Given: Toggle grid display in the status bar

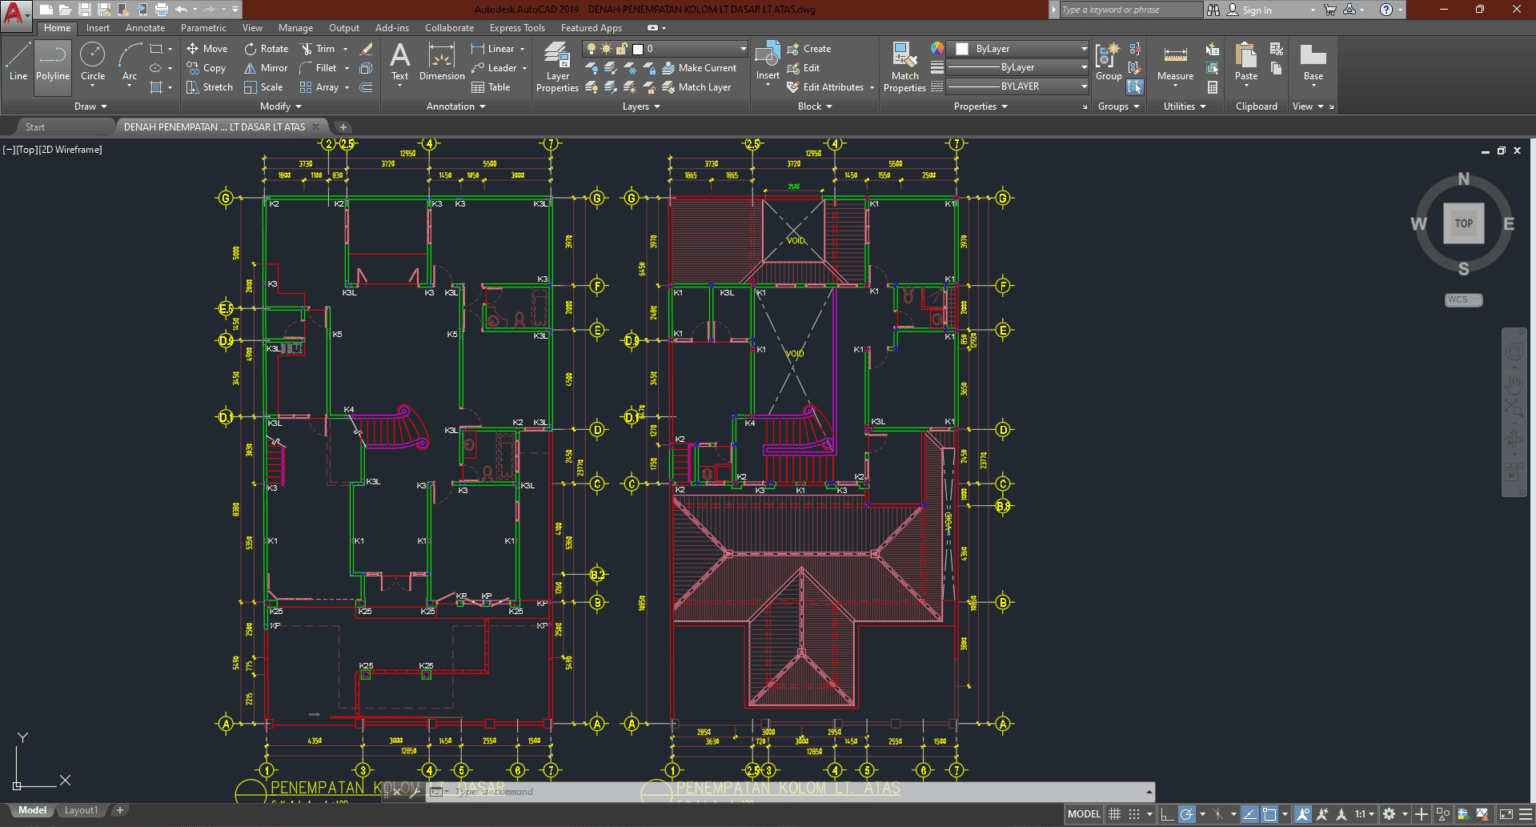Looking at the screenshot, I should pyautogui.click(x=1114, y=813).
